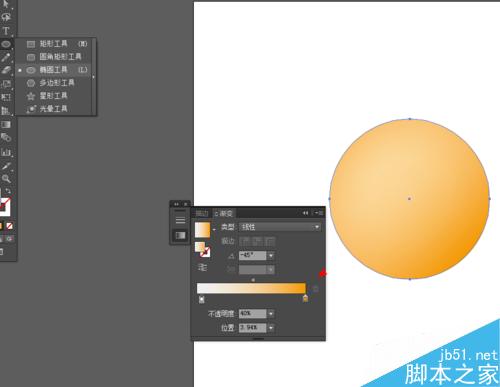Expand collapsed dock with double arrows
Image resolution: width=500 pixels, height=387 pixels.
coord(176,204)
